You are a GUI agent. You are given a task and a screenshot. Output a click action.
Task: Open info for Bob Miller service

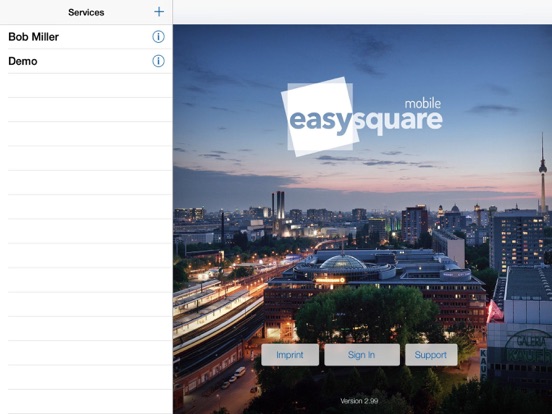pos(158,37)
